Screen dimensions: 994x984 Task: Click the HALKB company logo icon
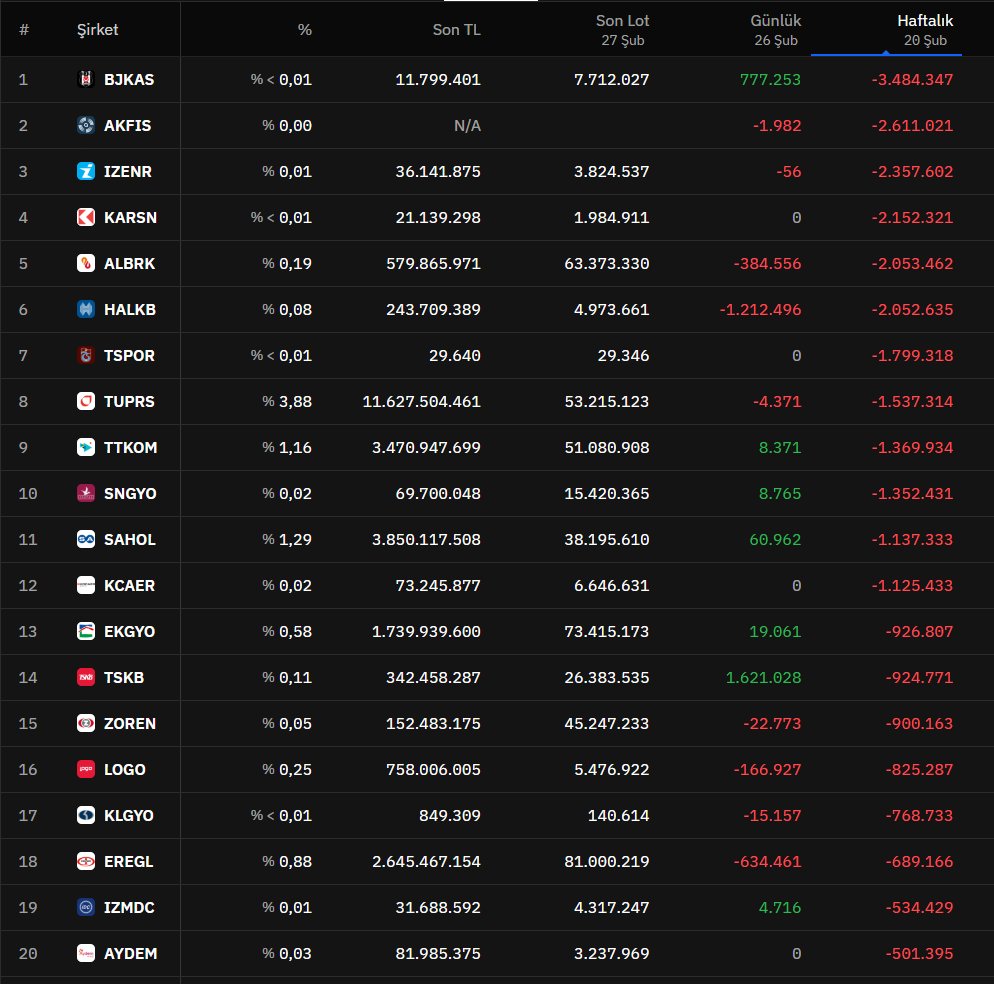click(x=86, y=309)
